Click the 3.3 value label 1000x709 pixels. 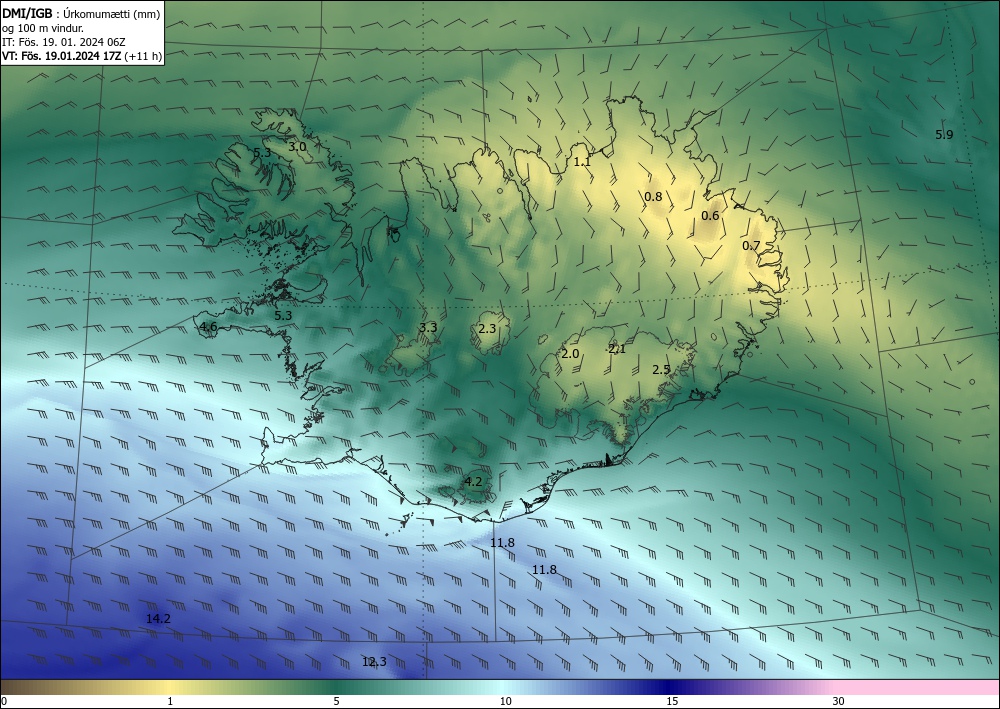click(x=428, y=328)
